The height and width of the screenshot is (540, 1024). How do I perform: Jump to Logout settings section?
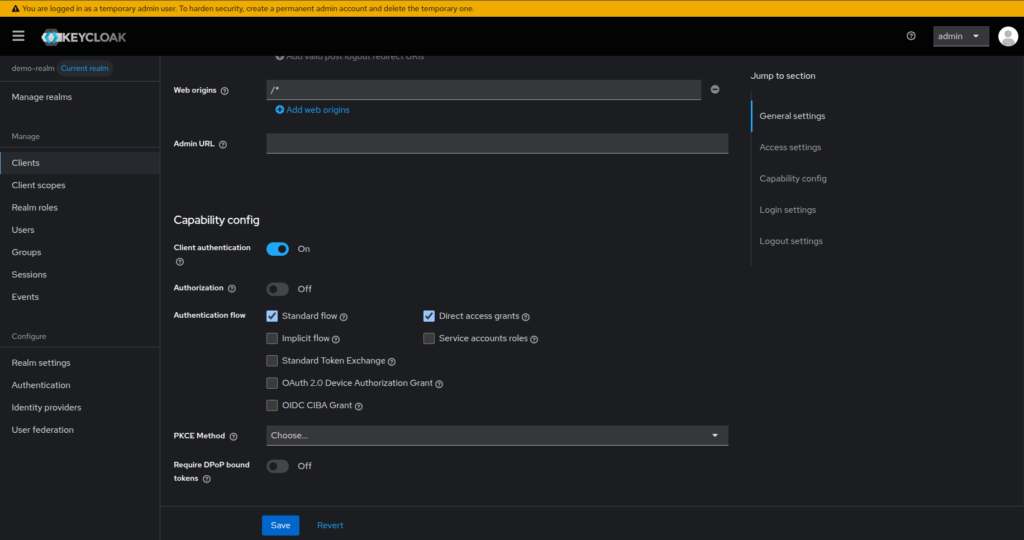coord(791,241)
